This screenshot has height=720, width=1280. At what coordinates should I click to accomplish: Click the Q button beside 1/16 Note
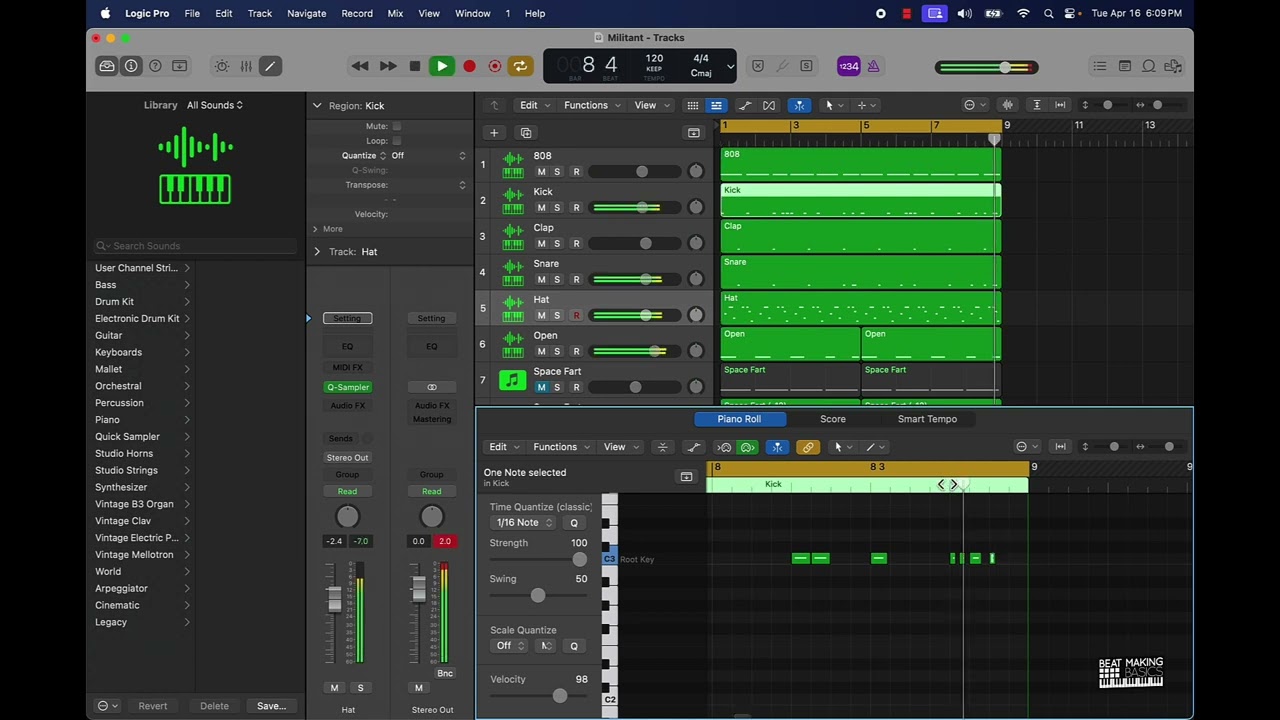point(574,523)
